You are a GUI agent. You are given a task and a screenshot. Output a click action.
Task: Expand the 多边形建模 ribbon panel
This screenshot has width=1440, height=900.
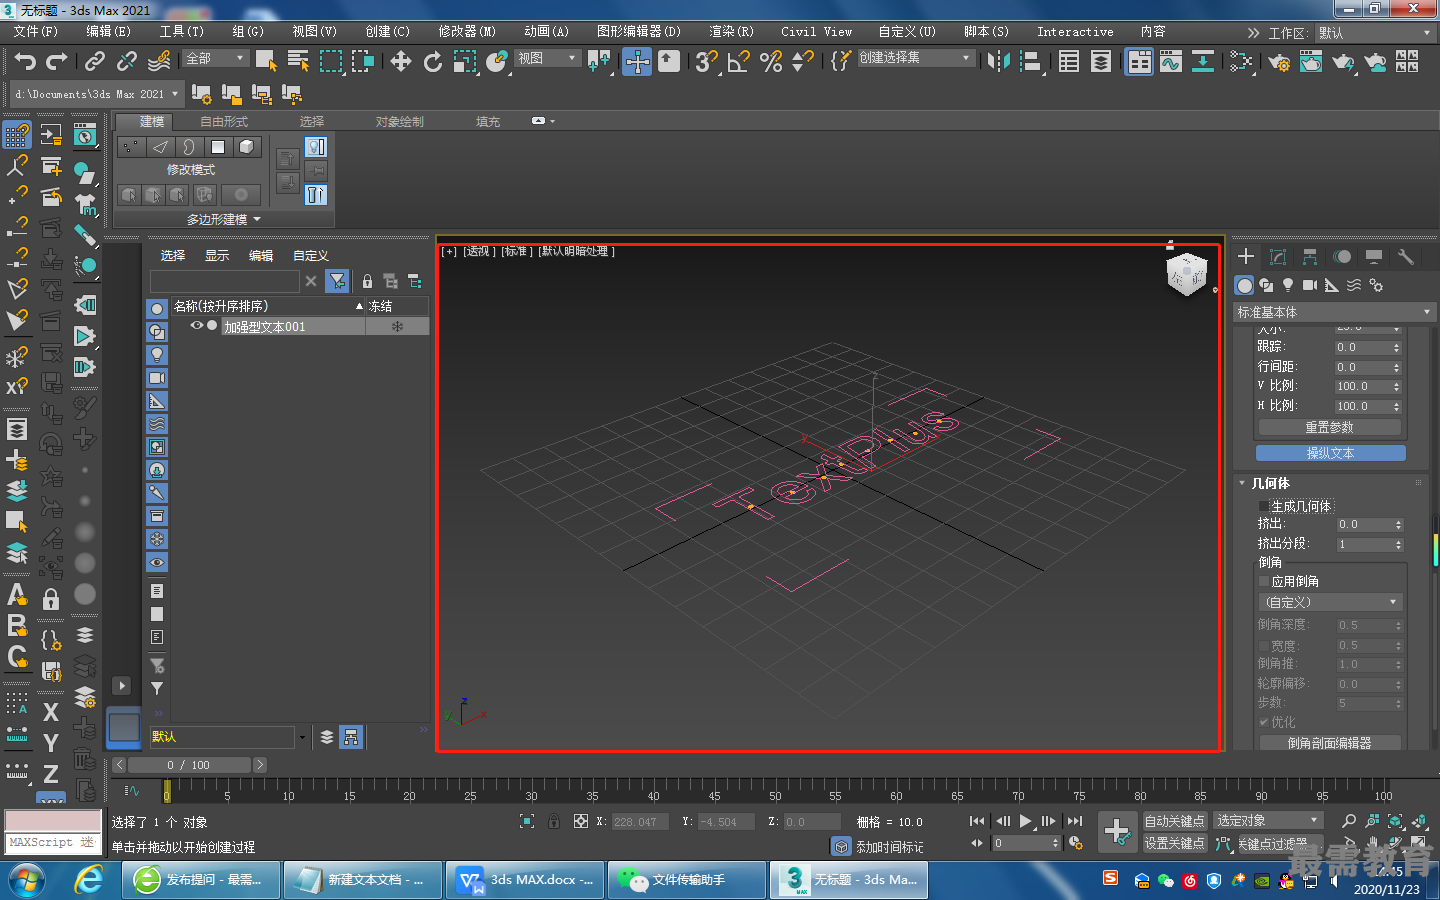pos(223,219)
